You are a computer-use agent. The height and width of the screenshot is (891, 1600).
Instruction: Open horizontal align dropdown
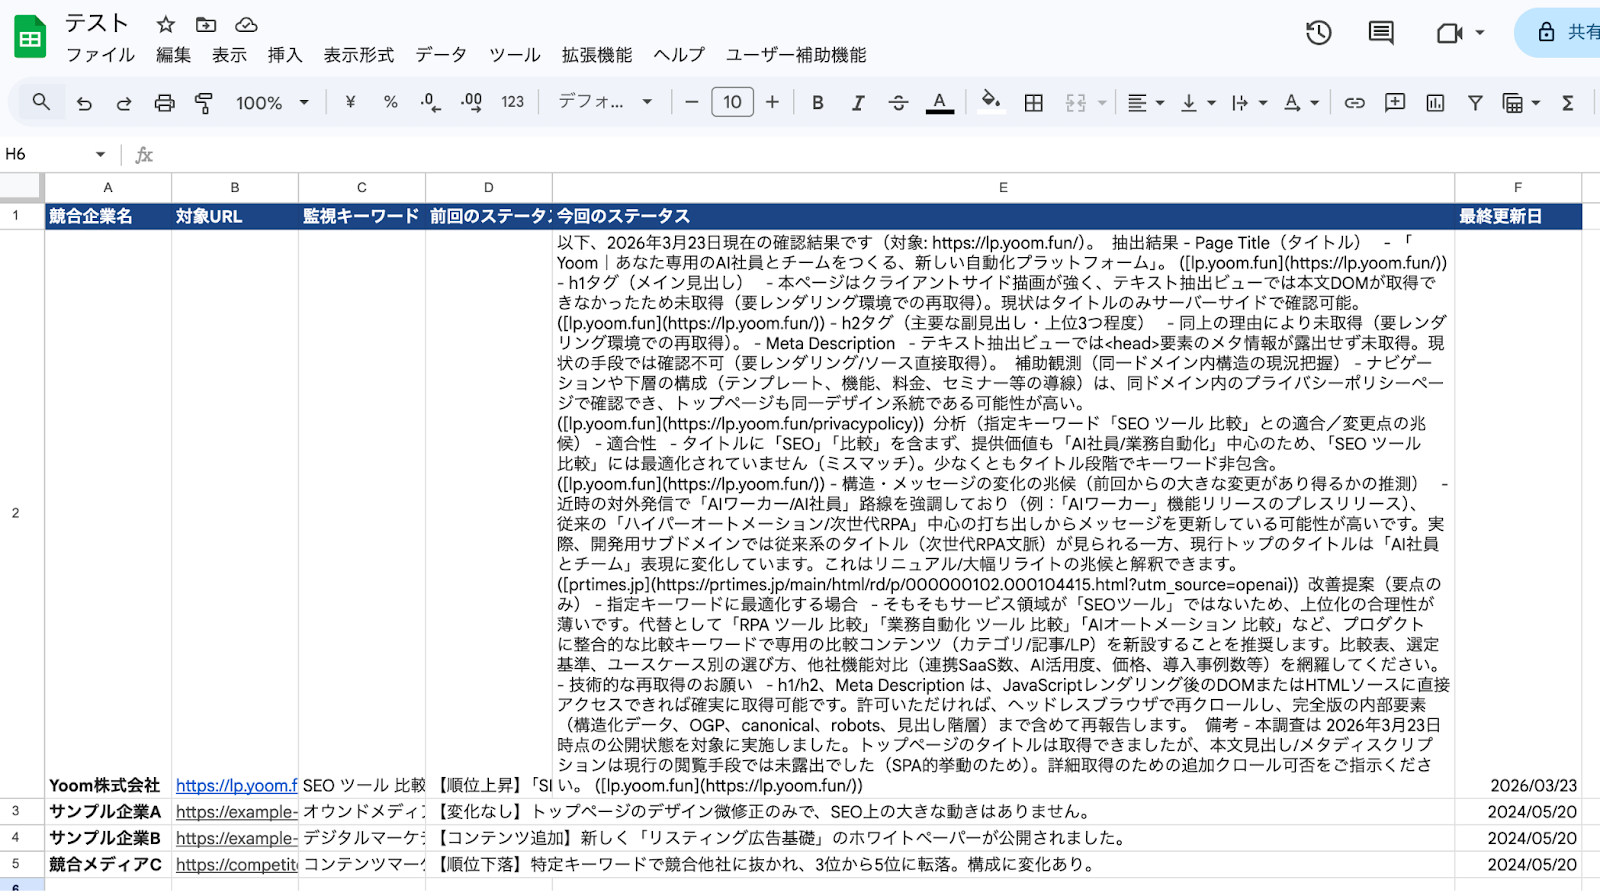(x=1145, y=102)
